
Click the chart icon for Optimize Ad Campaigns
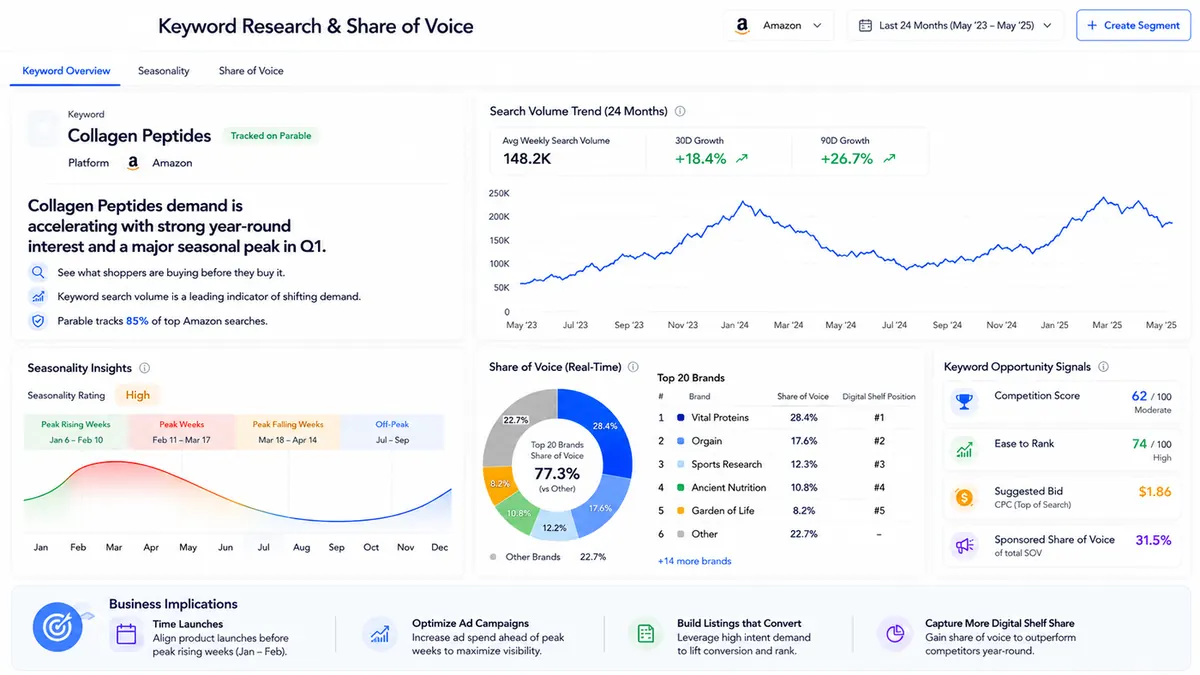380,634
